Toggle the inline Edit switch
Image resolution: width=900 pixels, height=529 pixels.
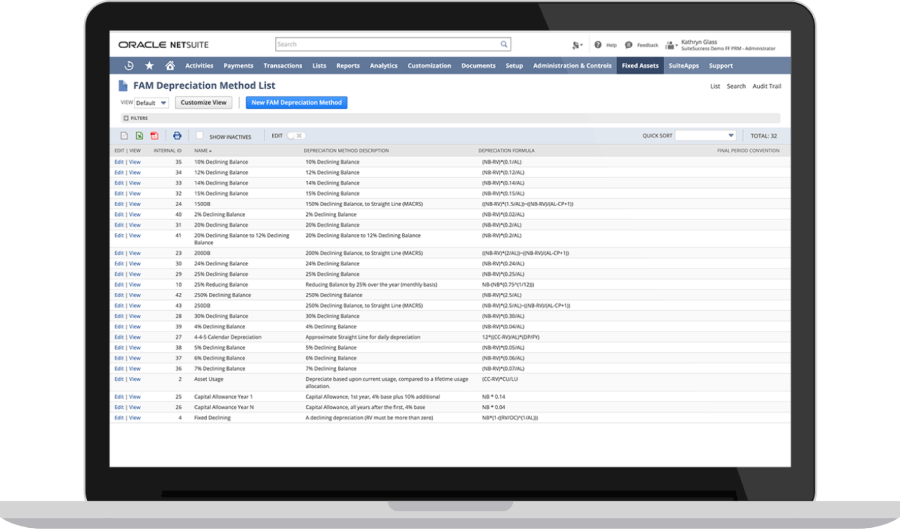pyautogui.click(x=296, y=136)
